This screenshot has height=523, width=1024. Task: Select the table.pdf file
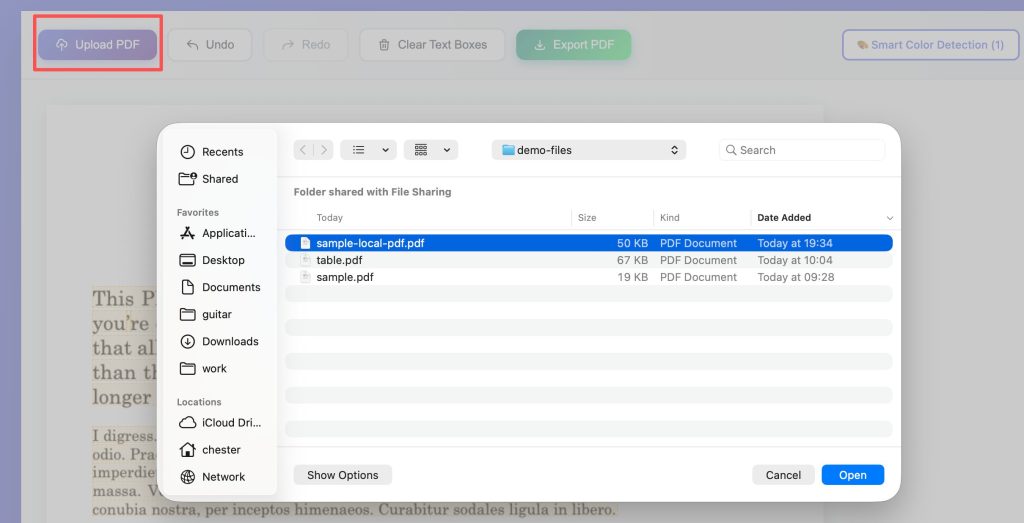(x=589, y=260)
